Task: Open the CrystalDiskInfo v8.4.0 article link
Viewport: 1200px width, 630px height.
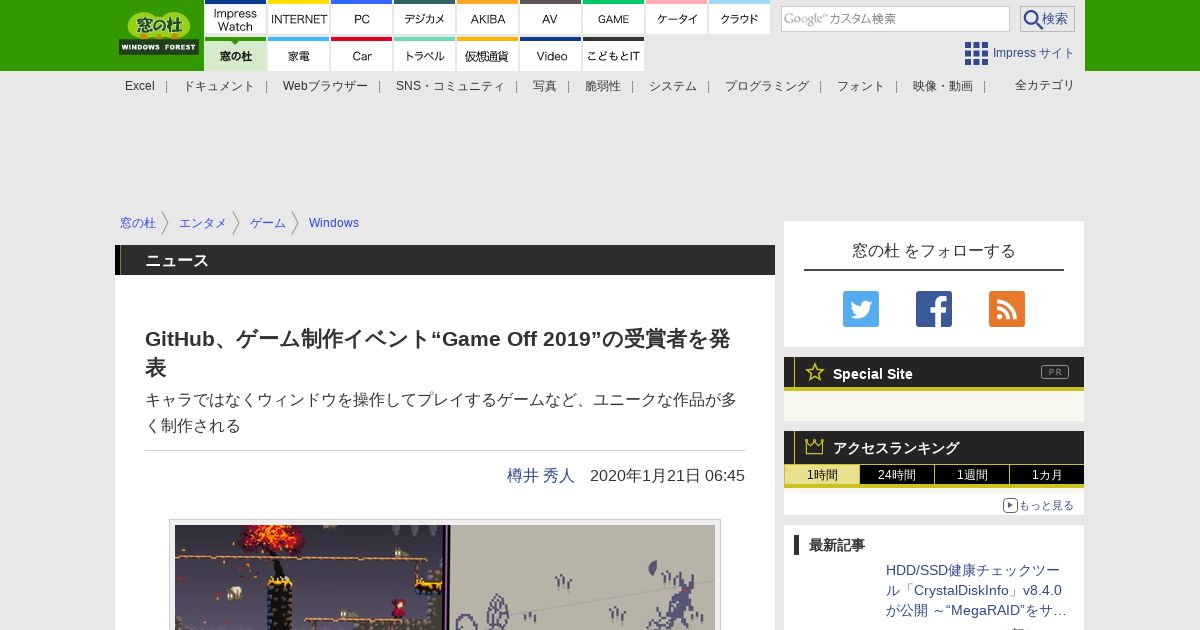Action: click(x=976, y=590)
